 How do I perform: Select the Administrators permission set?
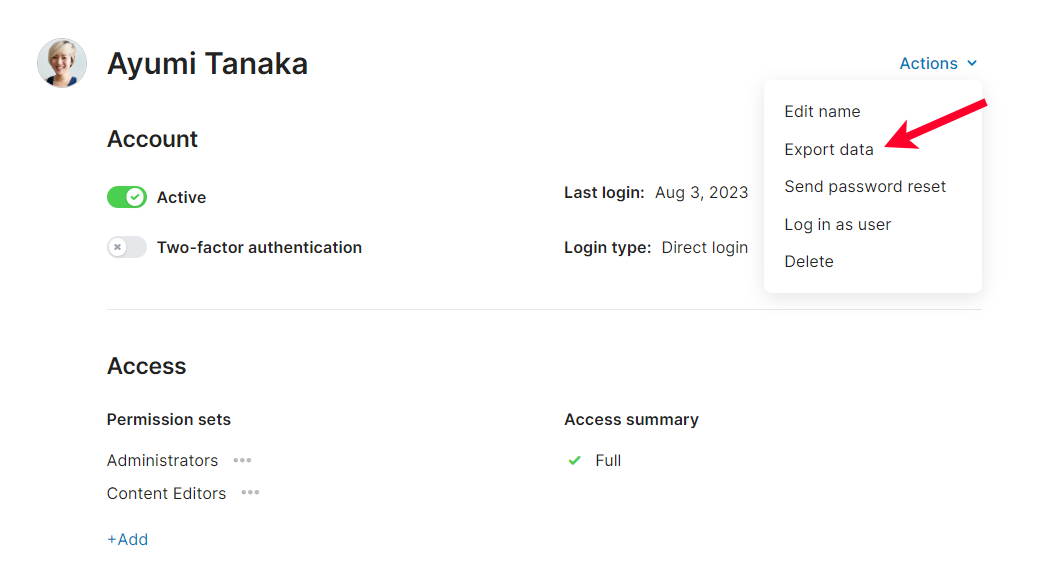click(162, 460)
